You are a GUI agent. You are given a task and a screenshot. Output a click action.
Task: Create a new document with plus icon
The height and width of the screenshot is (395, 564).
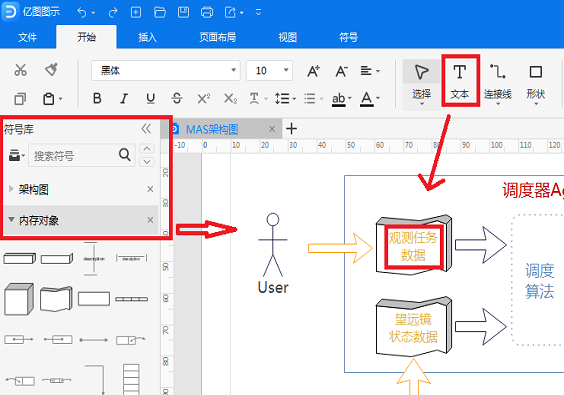coord(136,12)
